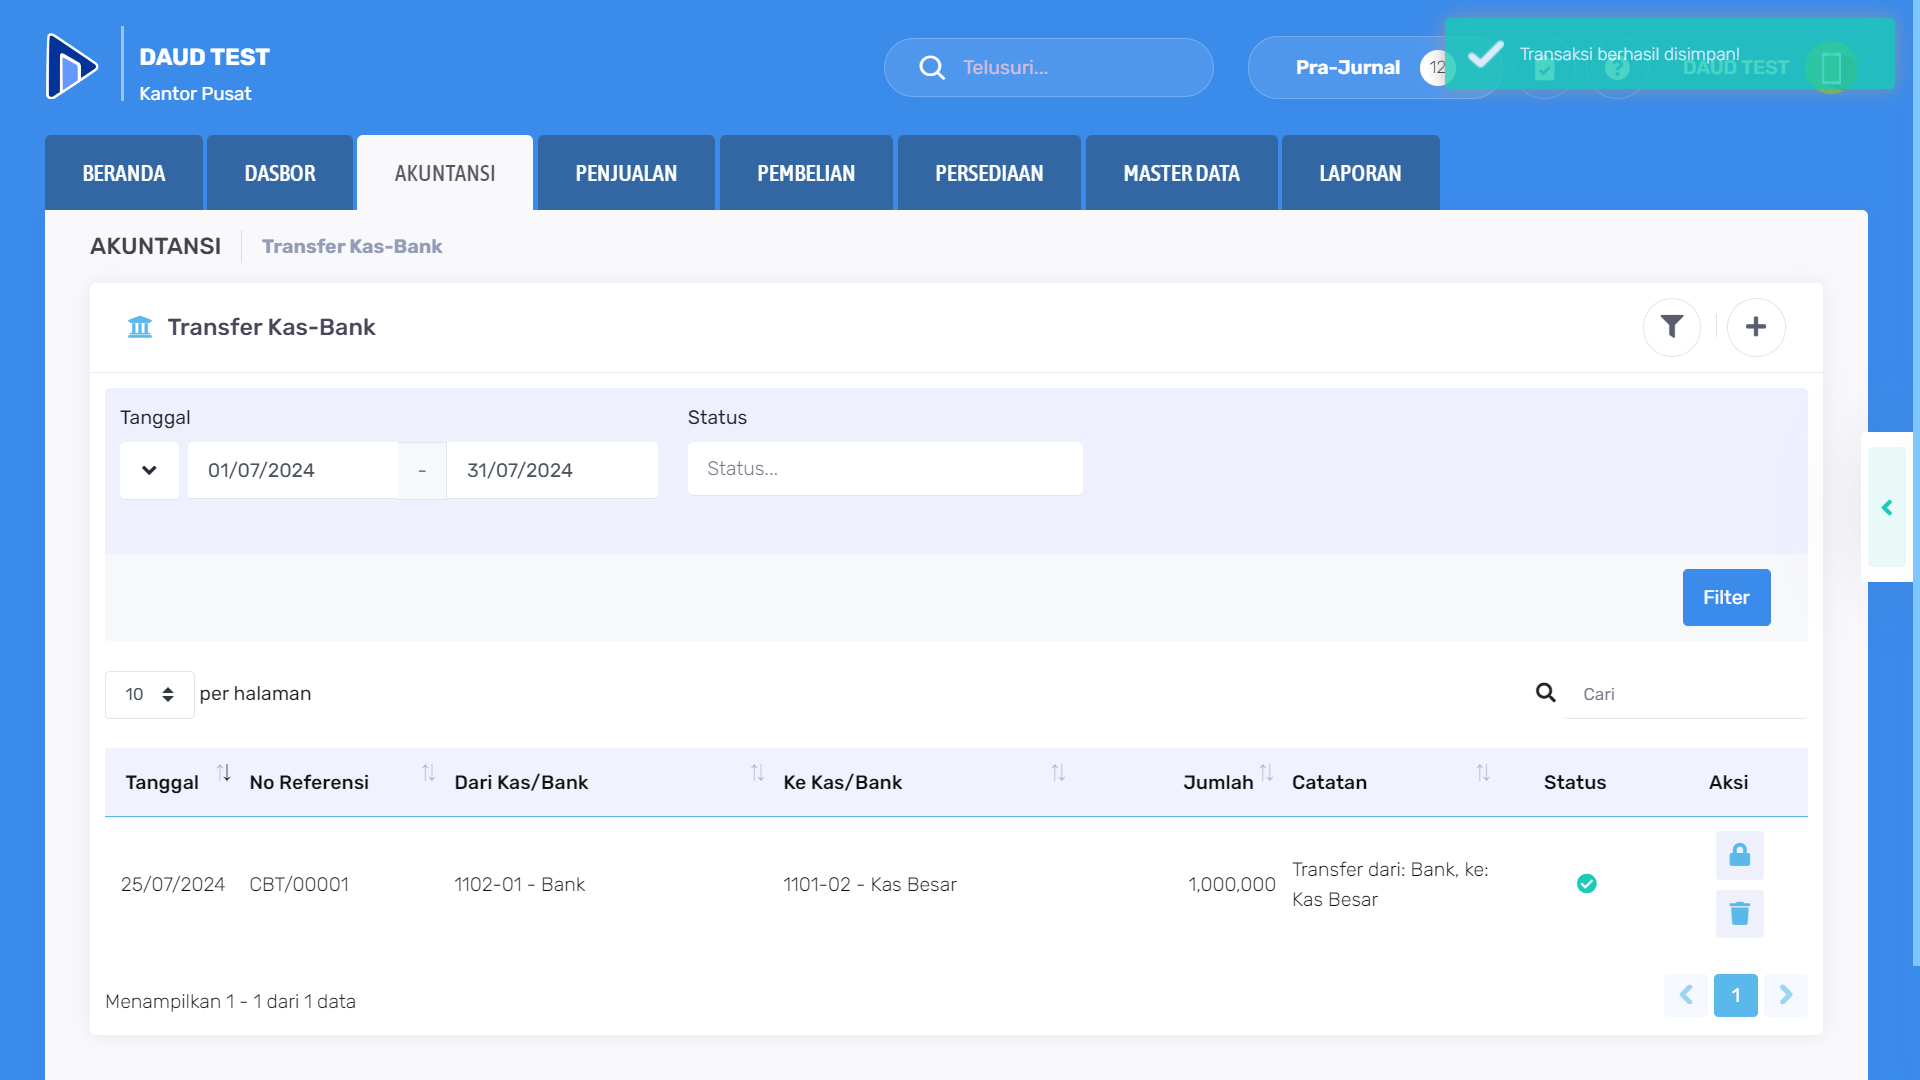Sort by Tanggal column arrows

point(224,773)
